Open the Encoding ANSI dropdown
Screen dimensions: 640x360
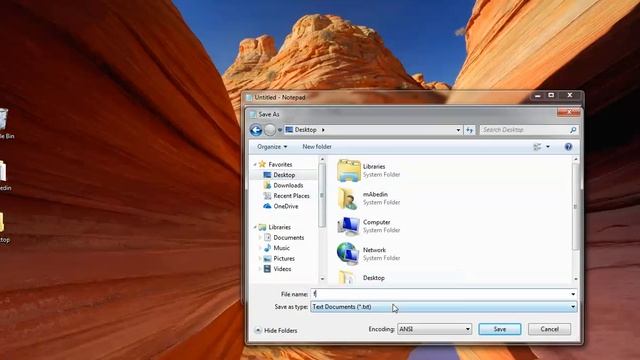(434, 329)
